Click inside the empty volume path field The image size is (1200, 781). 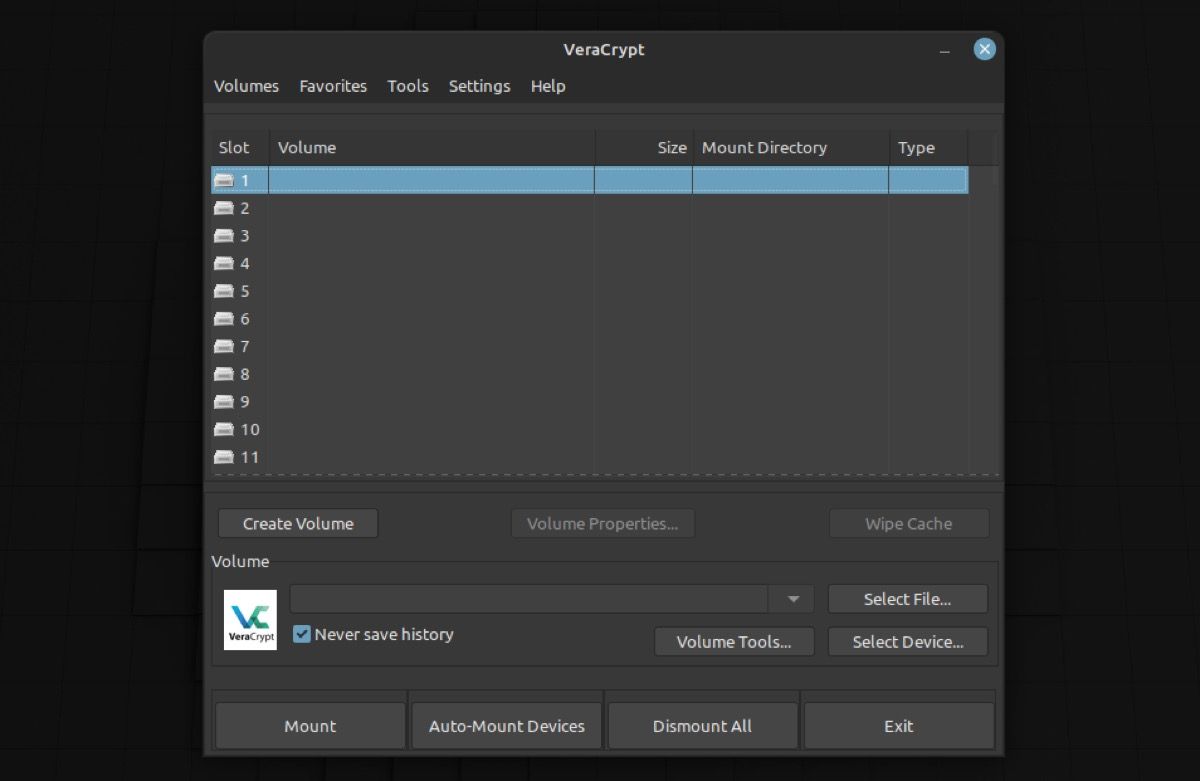click(x=530, y=598)
